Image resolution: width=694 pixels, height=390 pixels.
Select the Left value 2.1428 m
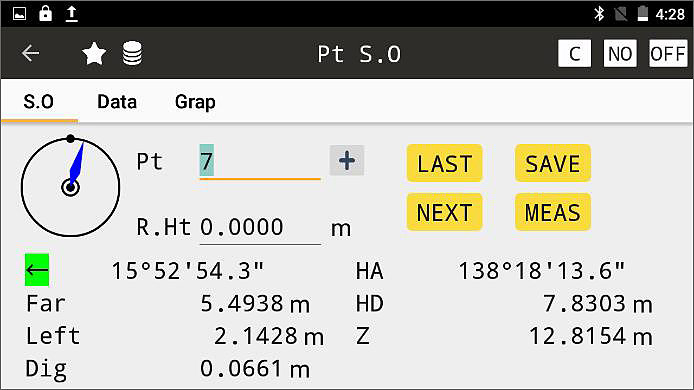pyautogui.click(x=269, y=336)
